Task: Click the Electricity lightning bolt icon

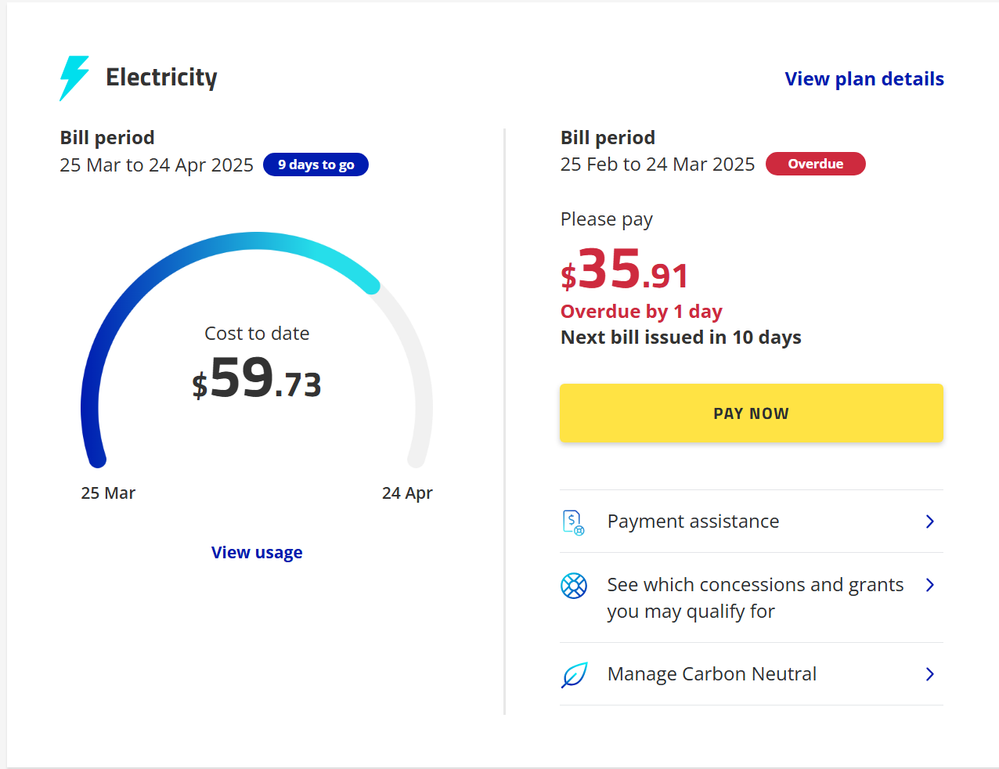Action: pyautogui.click(x=75, y=78)
